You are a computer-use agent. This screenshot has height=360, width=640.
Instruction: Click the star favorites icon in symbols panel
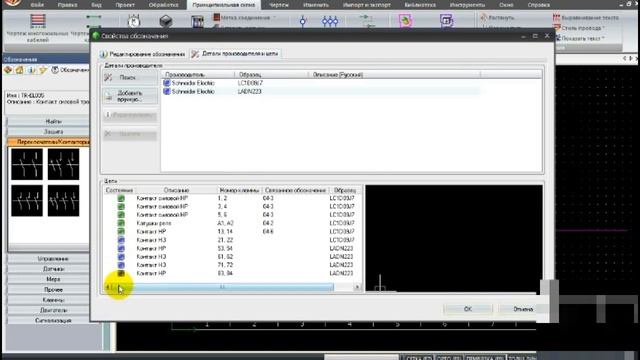(x=42, y=70)
